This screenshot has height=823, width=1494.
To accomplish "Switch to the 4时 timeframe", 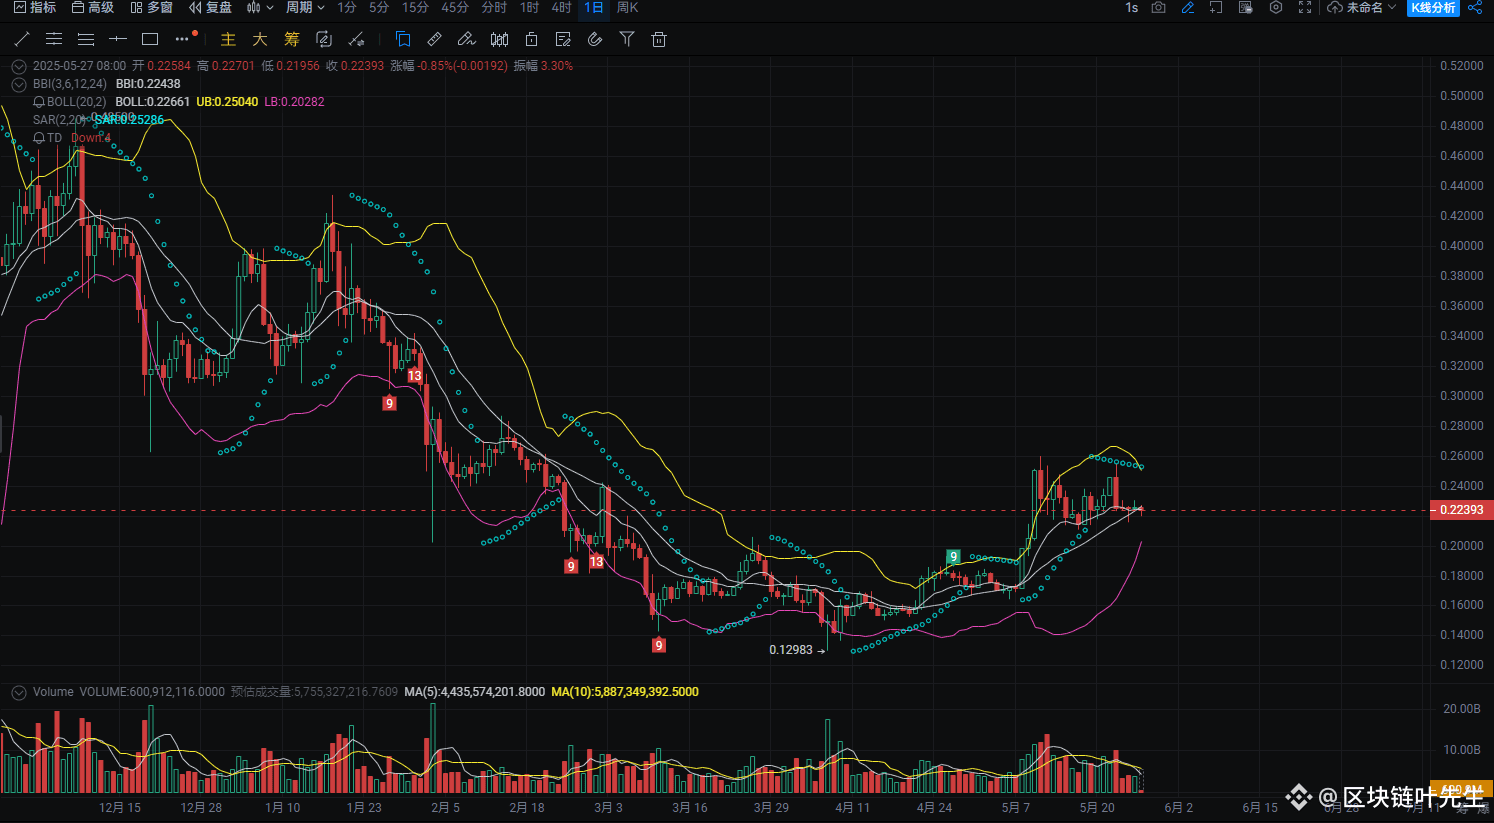I will pos(561,8).
